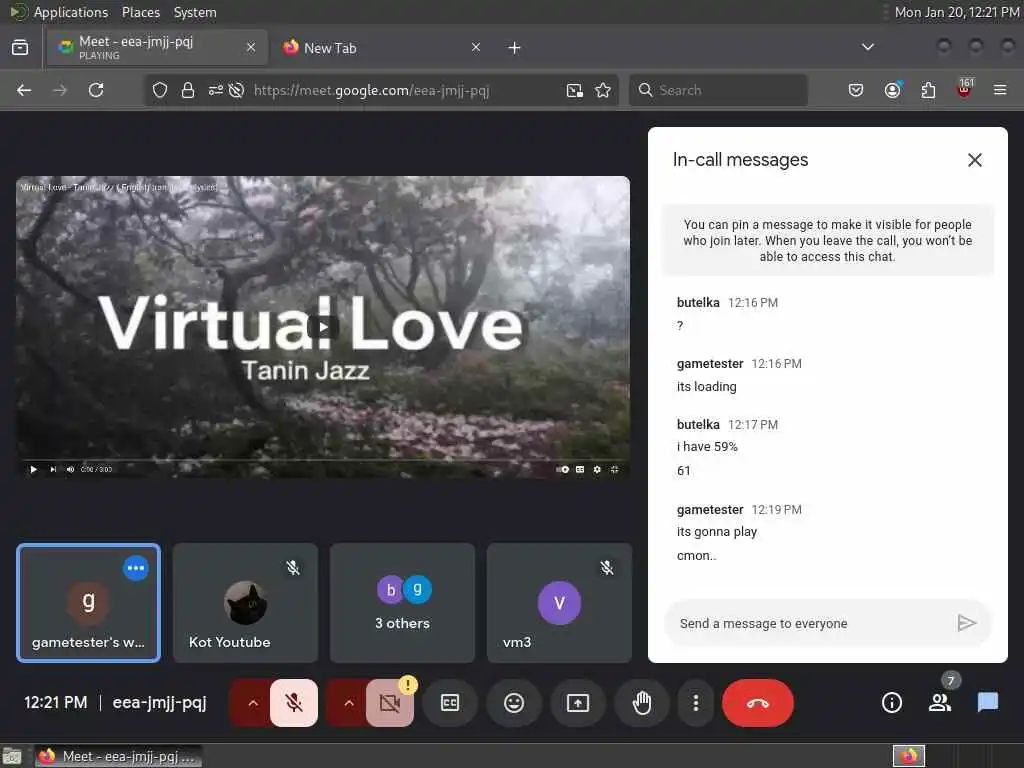Click the browser Search box
Screen dimensions: 1024x768
pos(718,90)
